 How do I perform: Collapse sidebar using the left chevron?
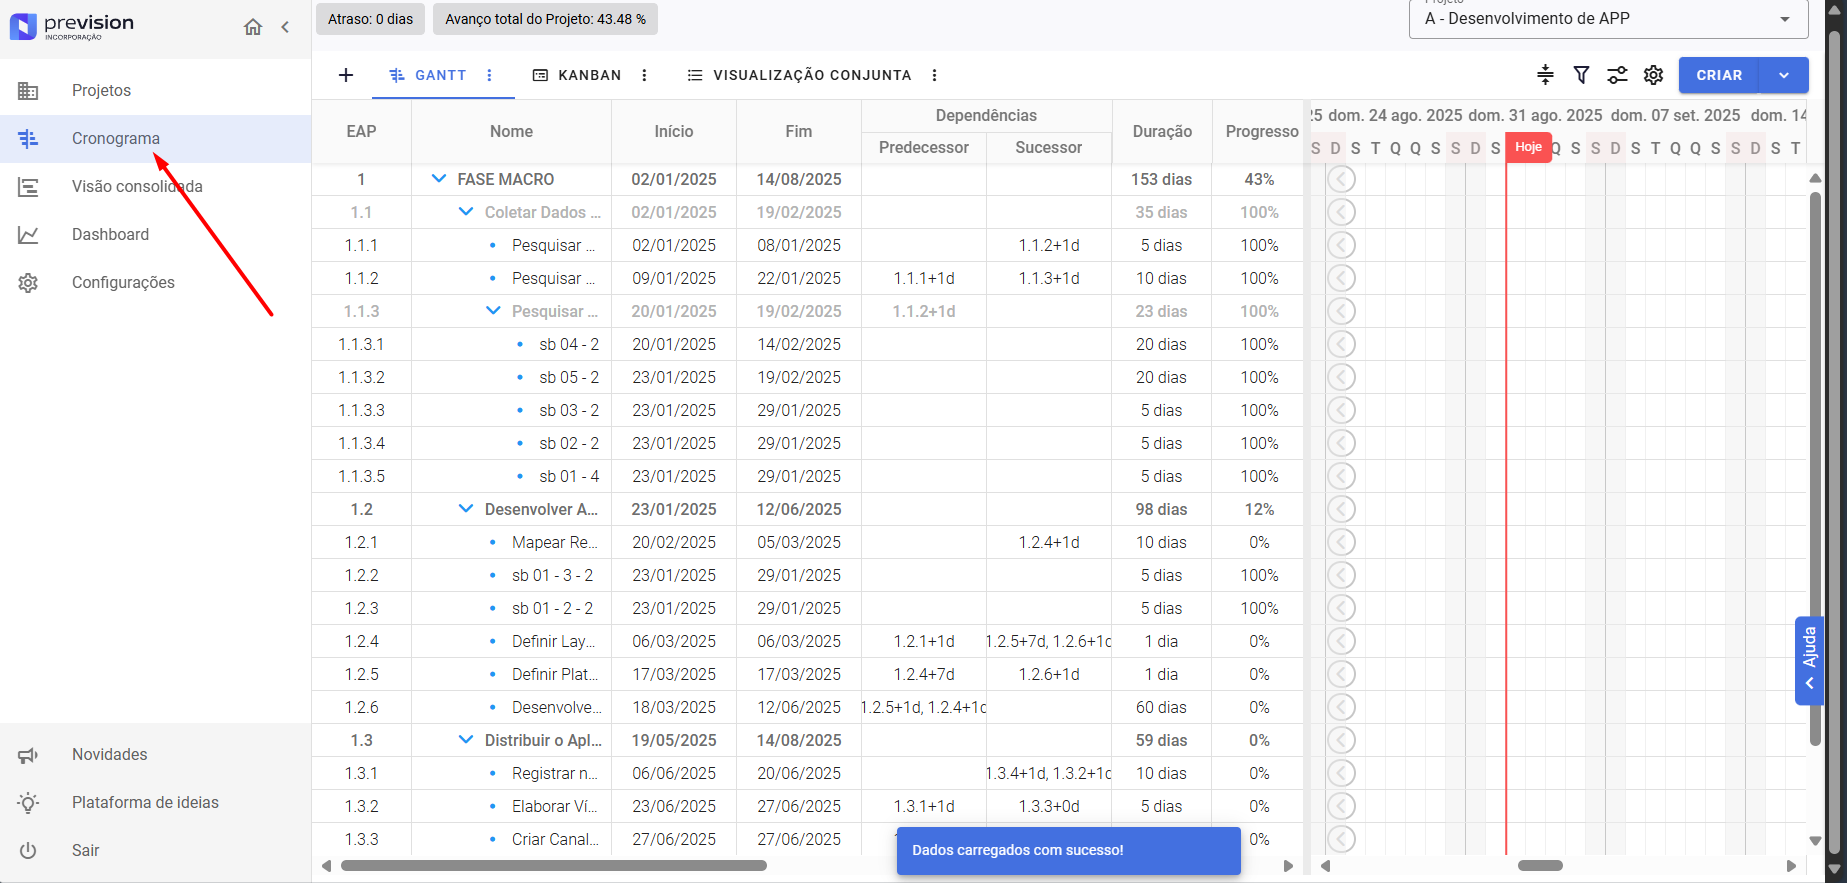(285, 27)
